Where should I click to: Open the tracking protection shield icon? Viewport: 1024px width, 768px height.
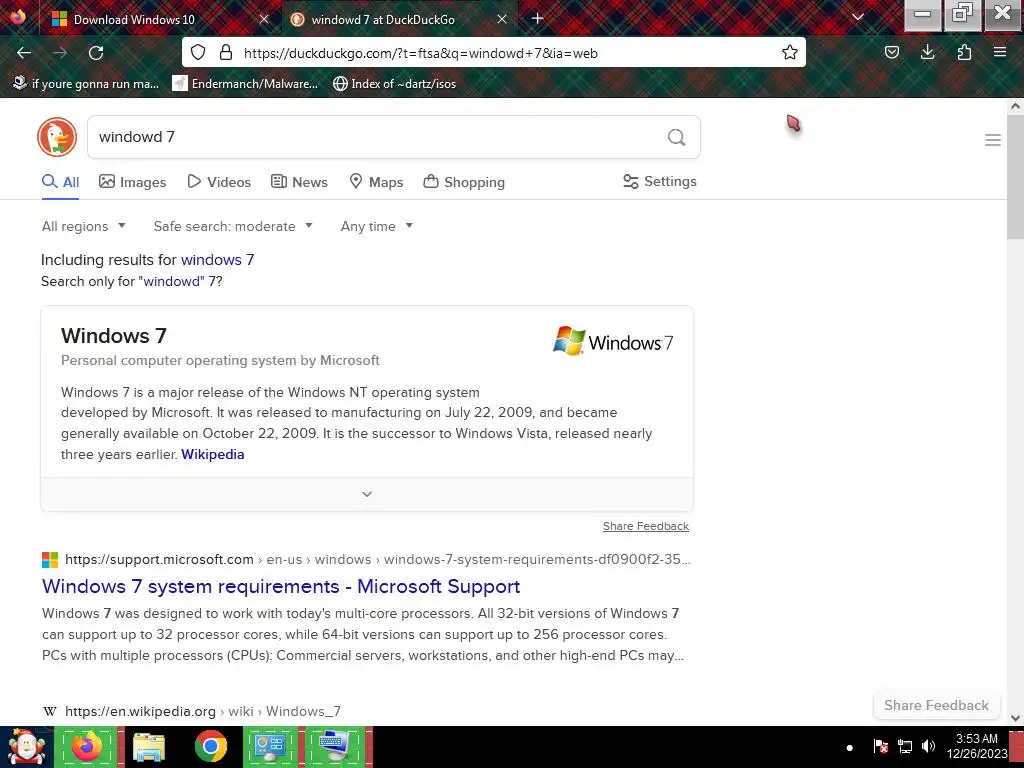198,53
